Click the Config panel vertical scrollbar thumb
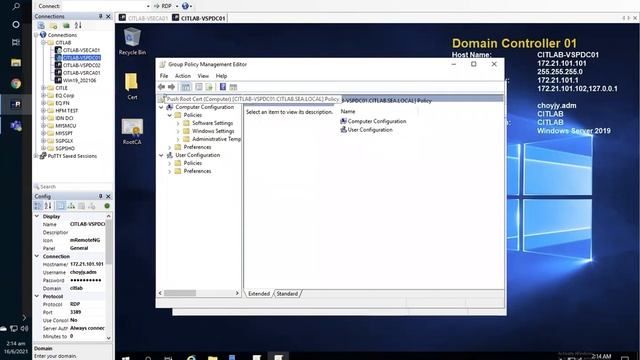This screenshot has width=640, height=360. coord(109,241)
